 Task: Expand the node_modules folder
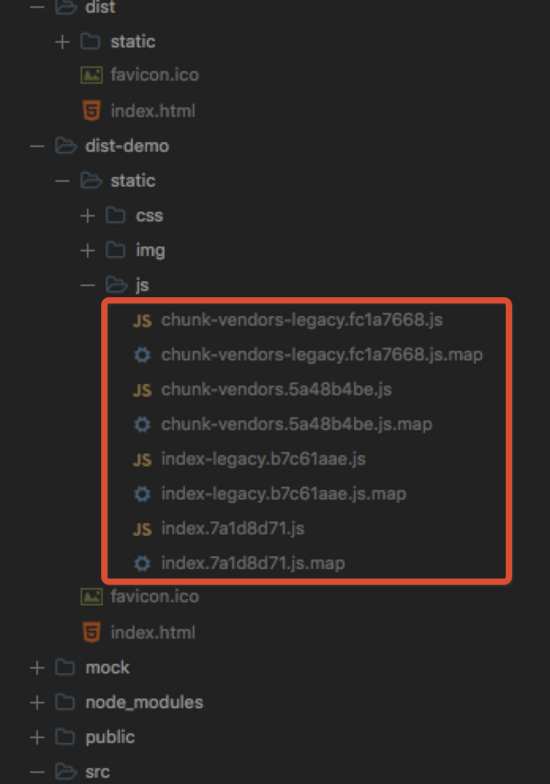[x=37, y=702]
